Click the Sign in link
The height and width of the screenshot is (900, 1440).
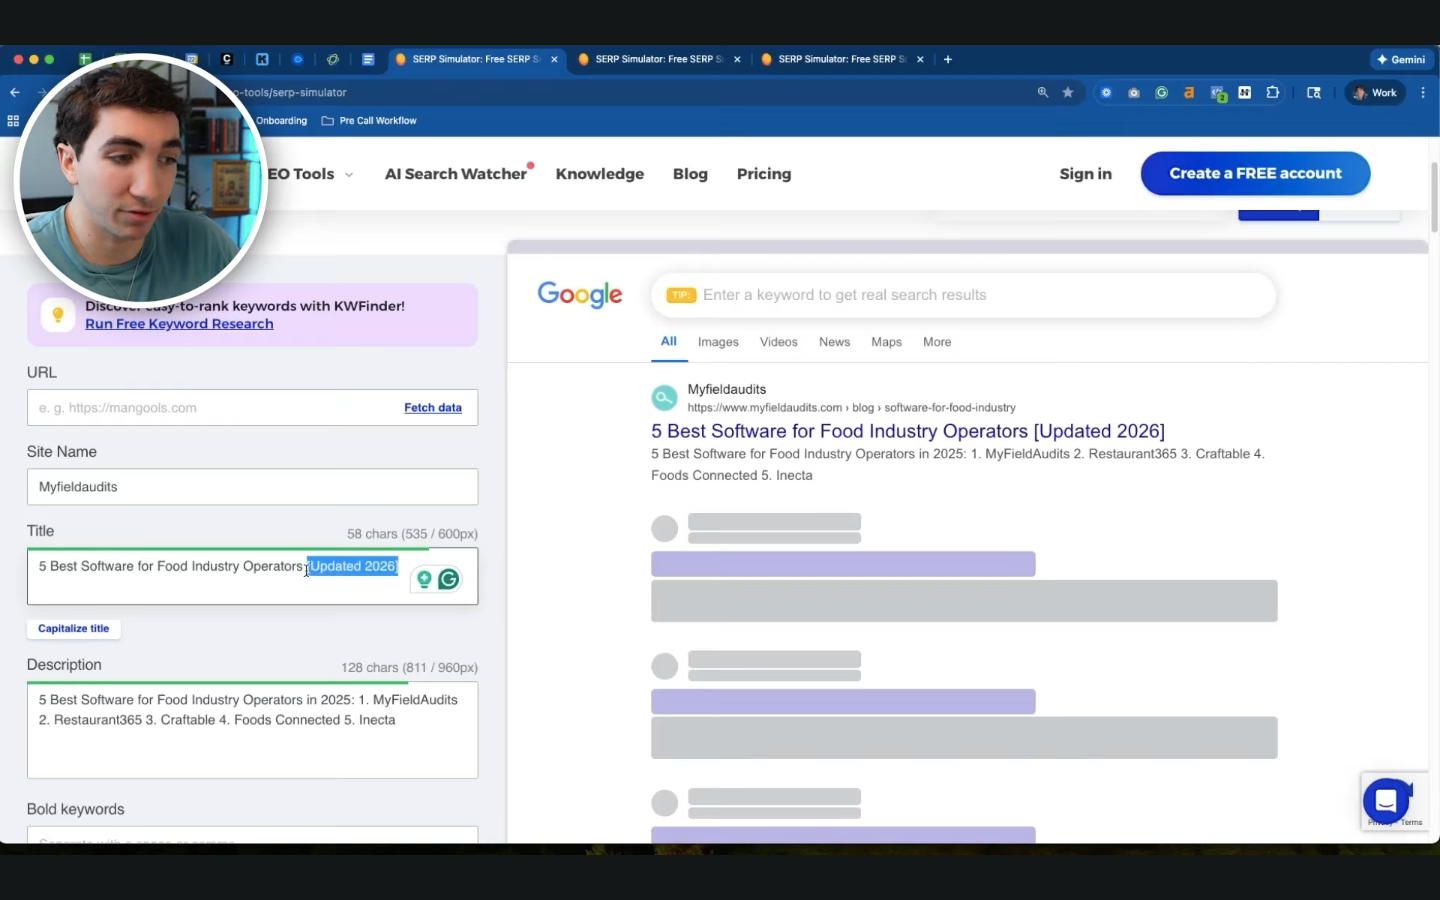[1085, 174]
